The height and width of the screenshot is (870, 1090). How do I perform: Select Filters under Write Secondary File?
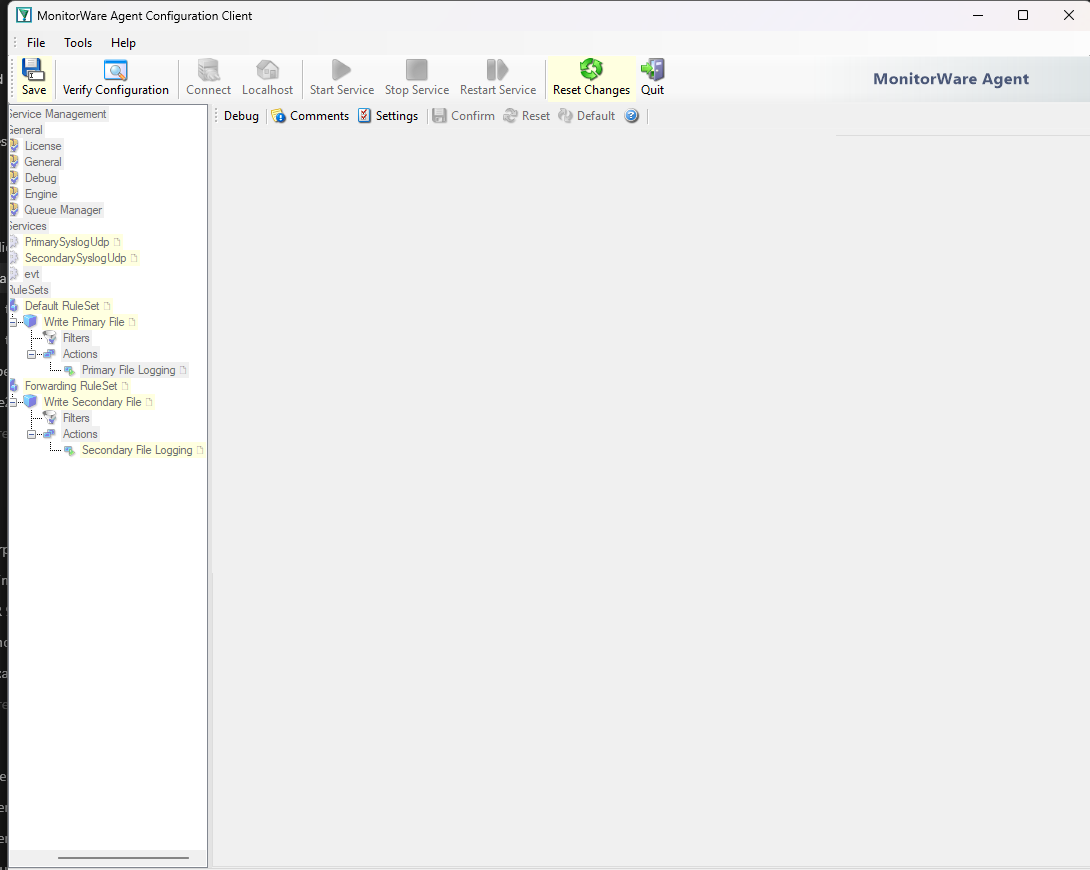76,418
